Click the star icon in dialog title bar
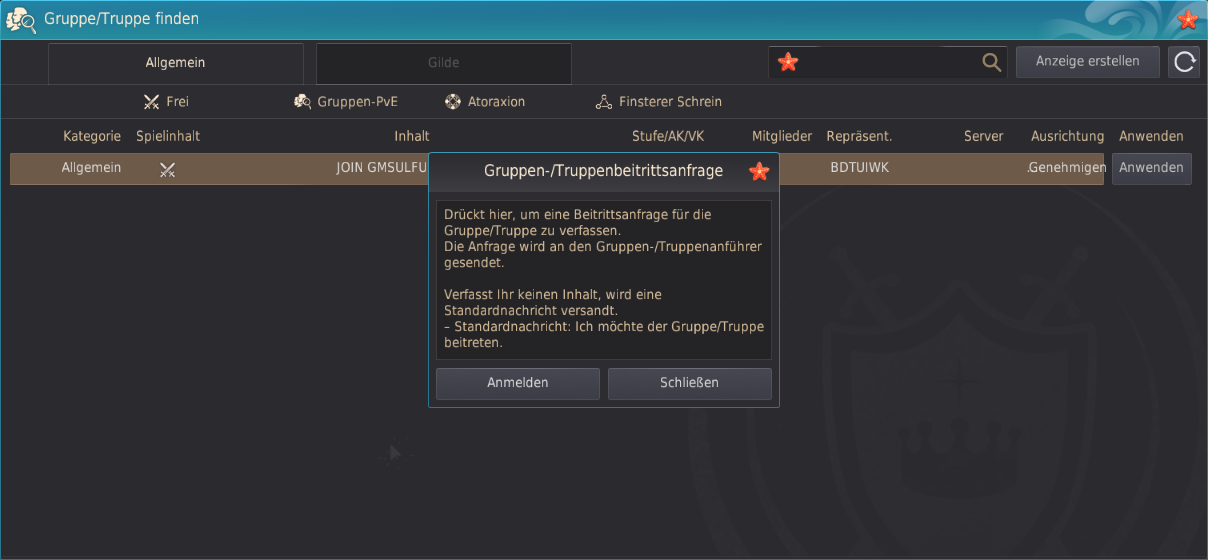Image resolution: width=1208 pixels, height=560 pixels. 759,171
